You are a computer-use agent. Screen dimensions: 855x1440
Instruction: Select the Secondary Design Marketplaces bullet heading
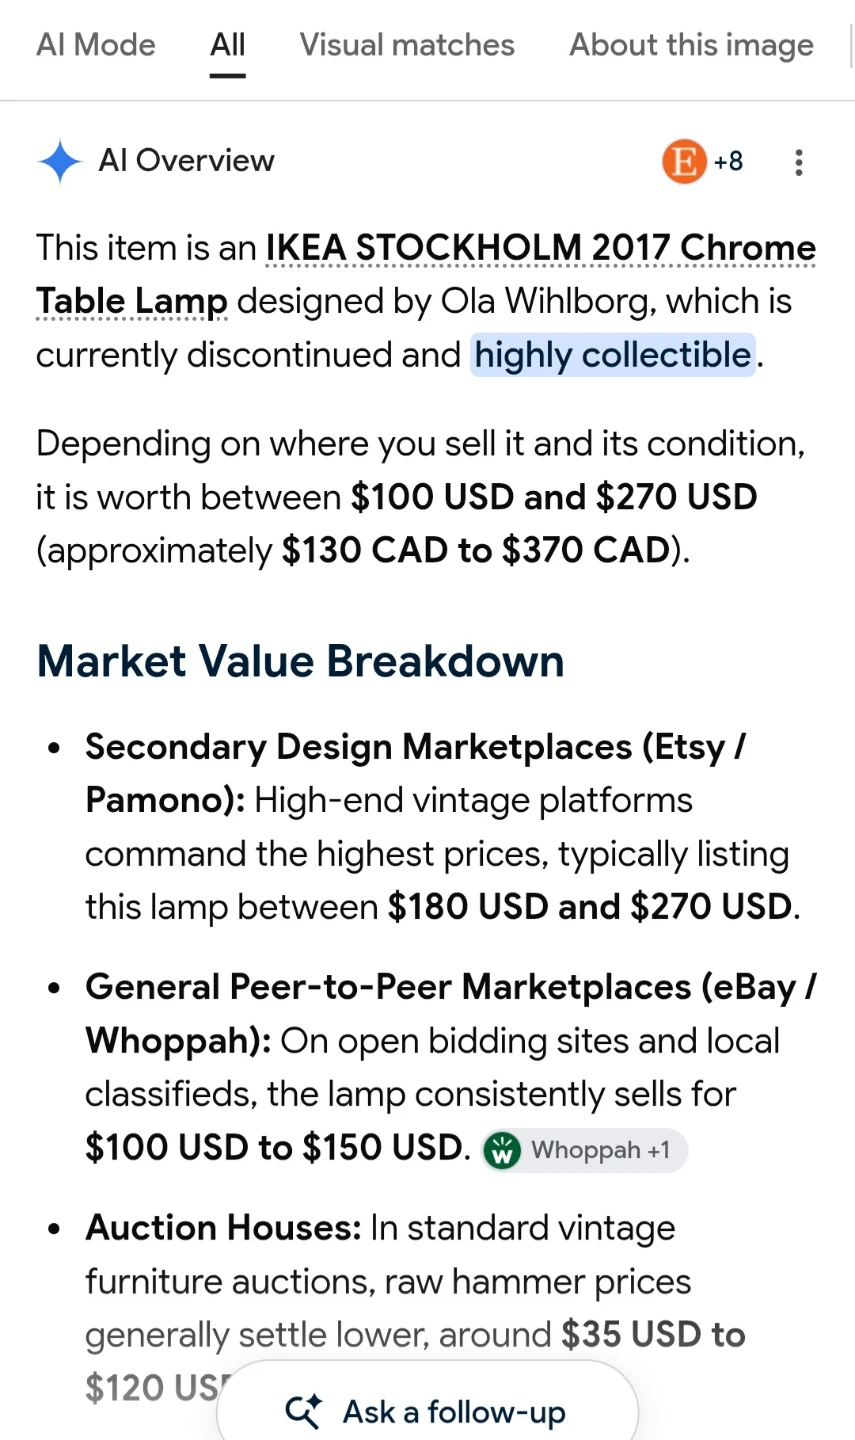(x=416, y=773)
